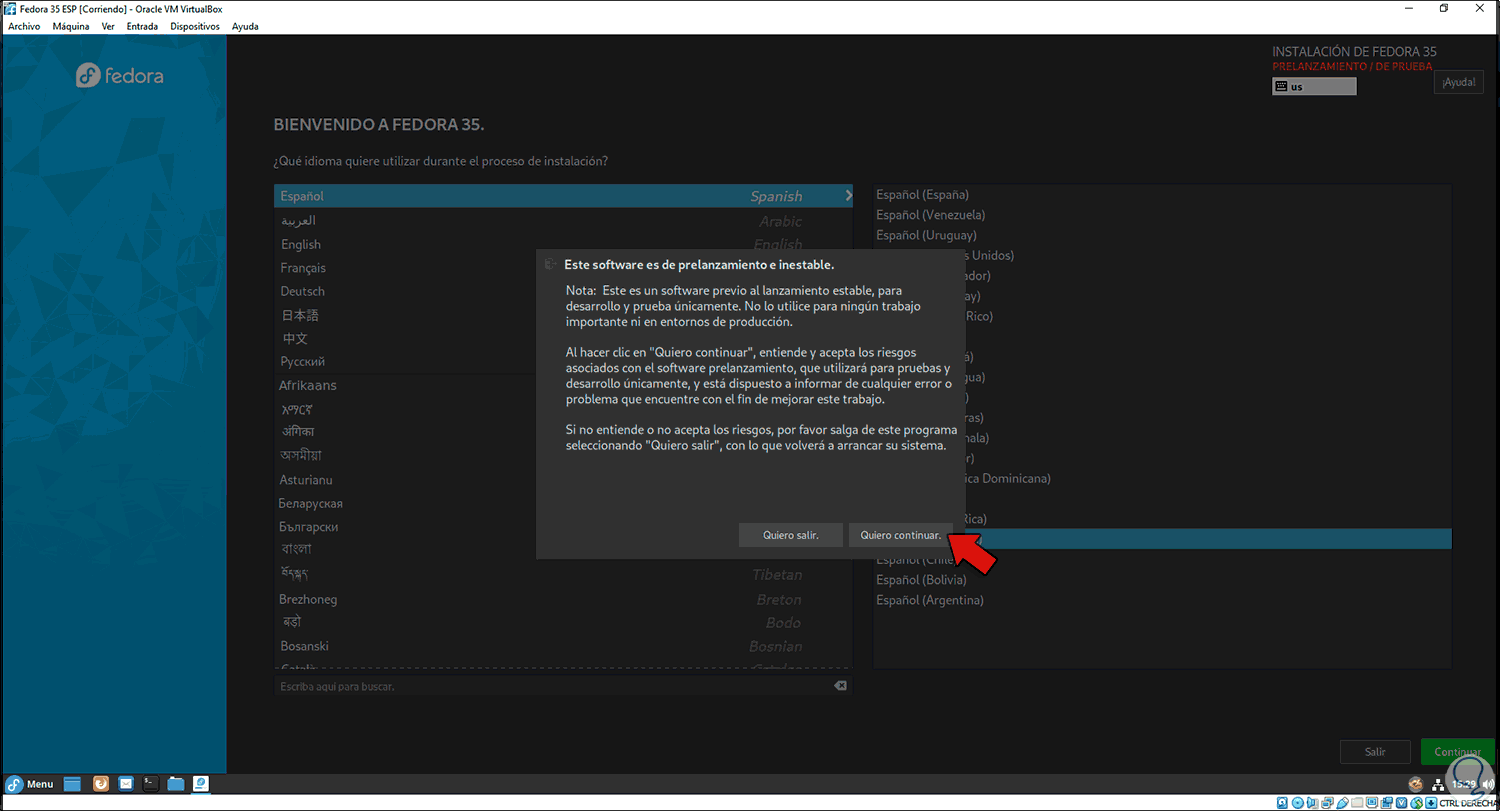The width and height of the screenshot is (1500, 811).
Task: Click the ¡Ayuda! button in the installer
Action: [x=1459, y=82]
